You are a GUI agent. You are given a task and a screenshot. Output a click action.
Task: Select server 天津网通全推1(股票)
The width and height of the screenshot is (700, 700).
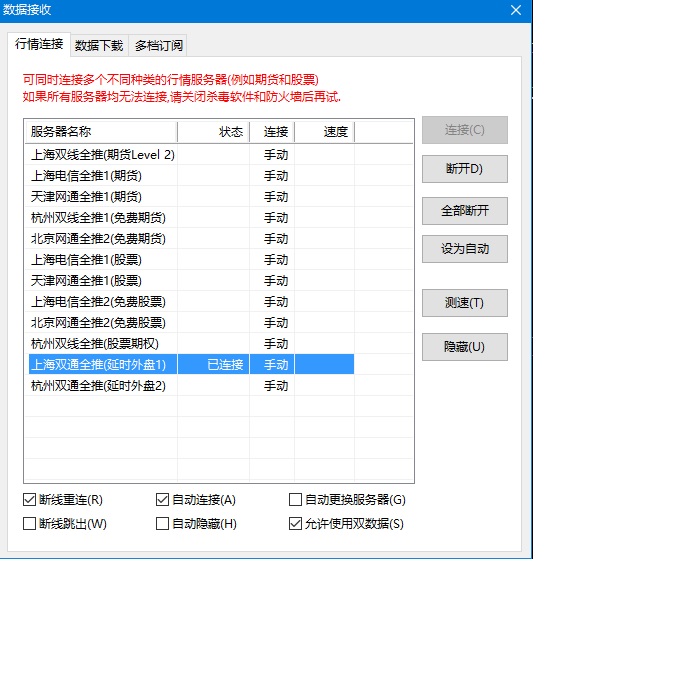(x=86, y=281)
